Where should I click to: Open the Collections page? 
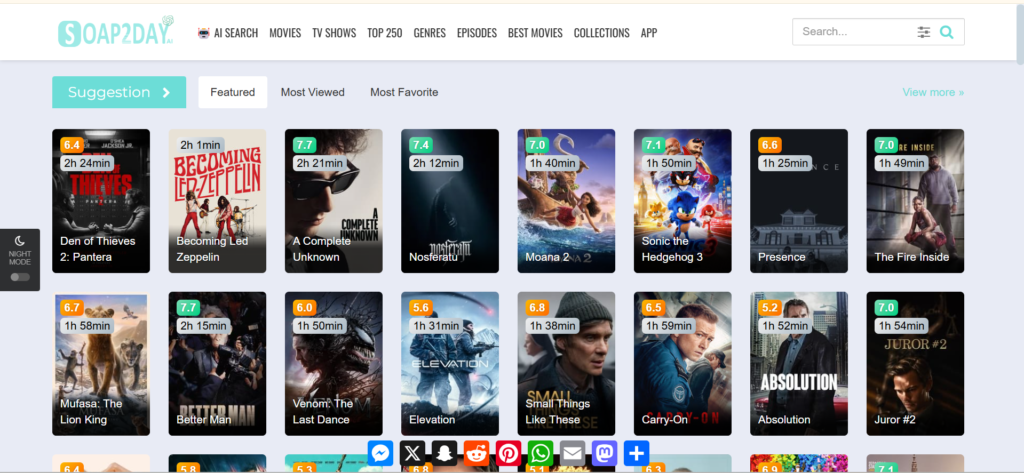tap(601, 33)
